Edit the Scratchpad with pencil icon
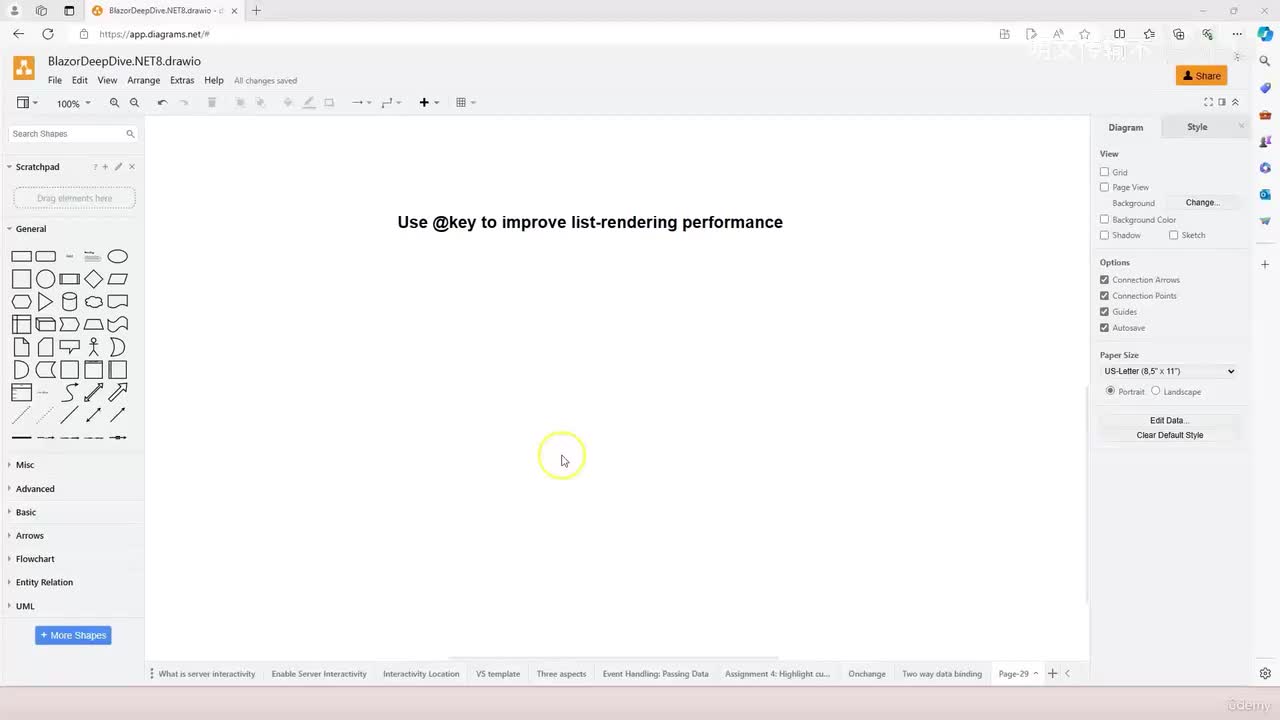Screen dimensions: 1280x720 [x=118, y=167]
